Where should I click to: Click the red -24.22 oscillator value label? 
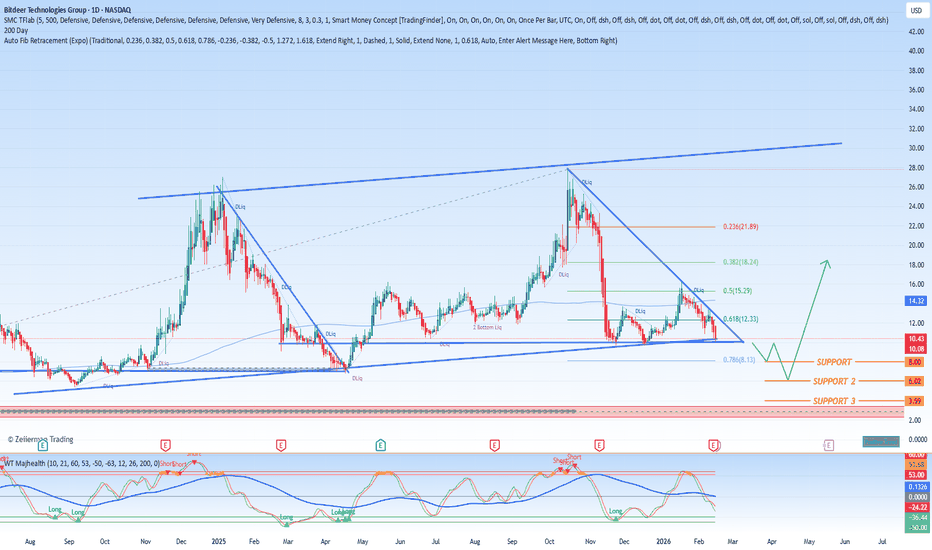coord(916,507)
